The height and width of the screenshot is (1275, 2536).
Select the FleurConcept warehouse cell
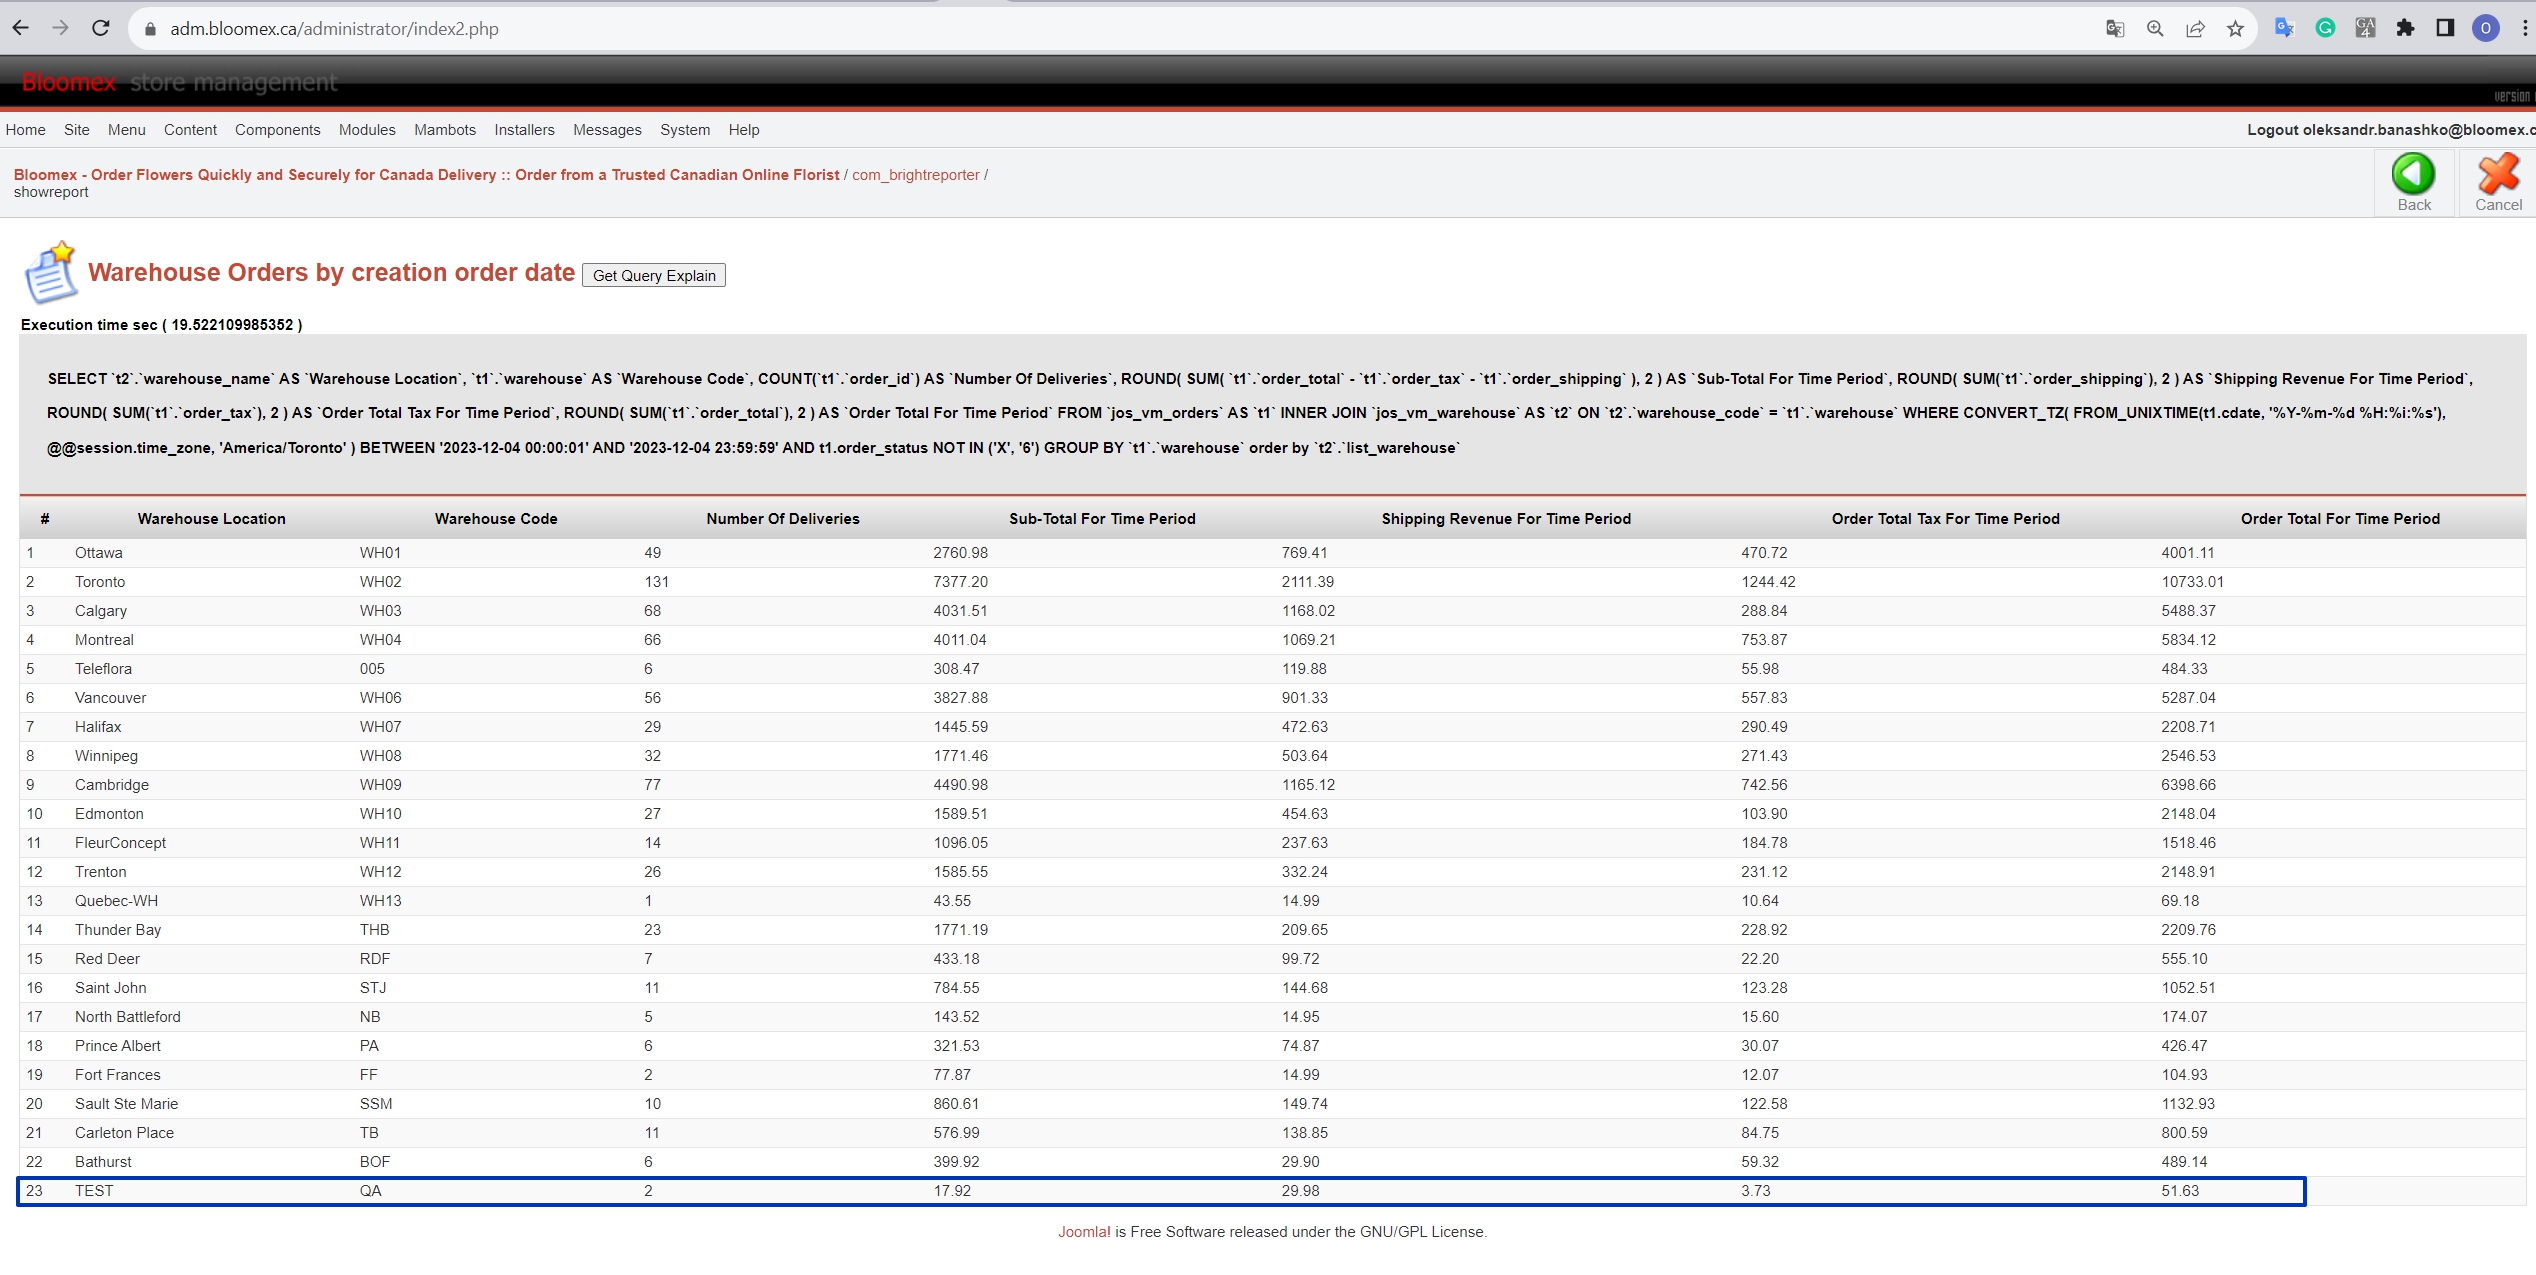[120, 843]
